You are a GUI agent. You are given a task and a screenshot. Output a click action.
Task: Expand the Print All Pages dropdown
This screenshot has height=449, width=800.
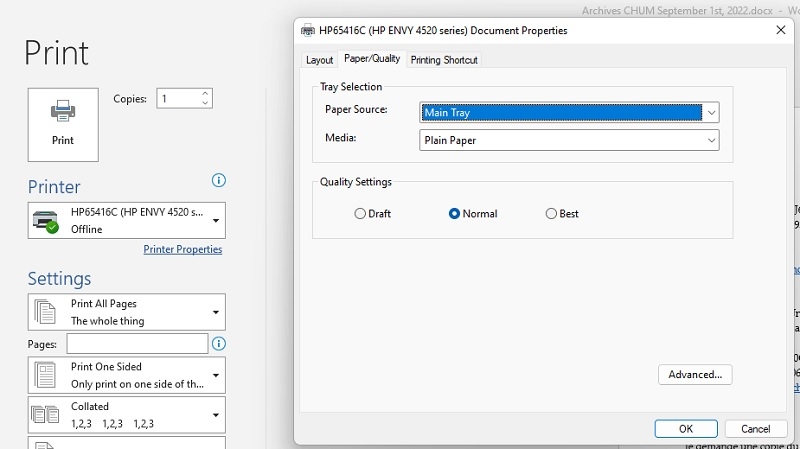click(x=127, y=312)
